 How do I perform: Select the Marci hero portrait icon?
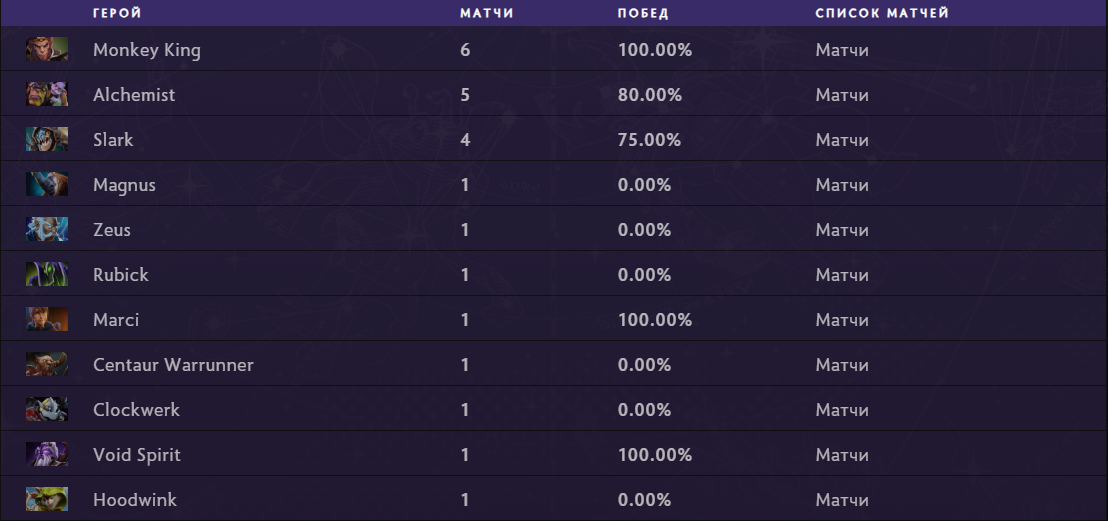(x=47, y=320)
